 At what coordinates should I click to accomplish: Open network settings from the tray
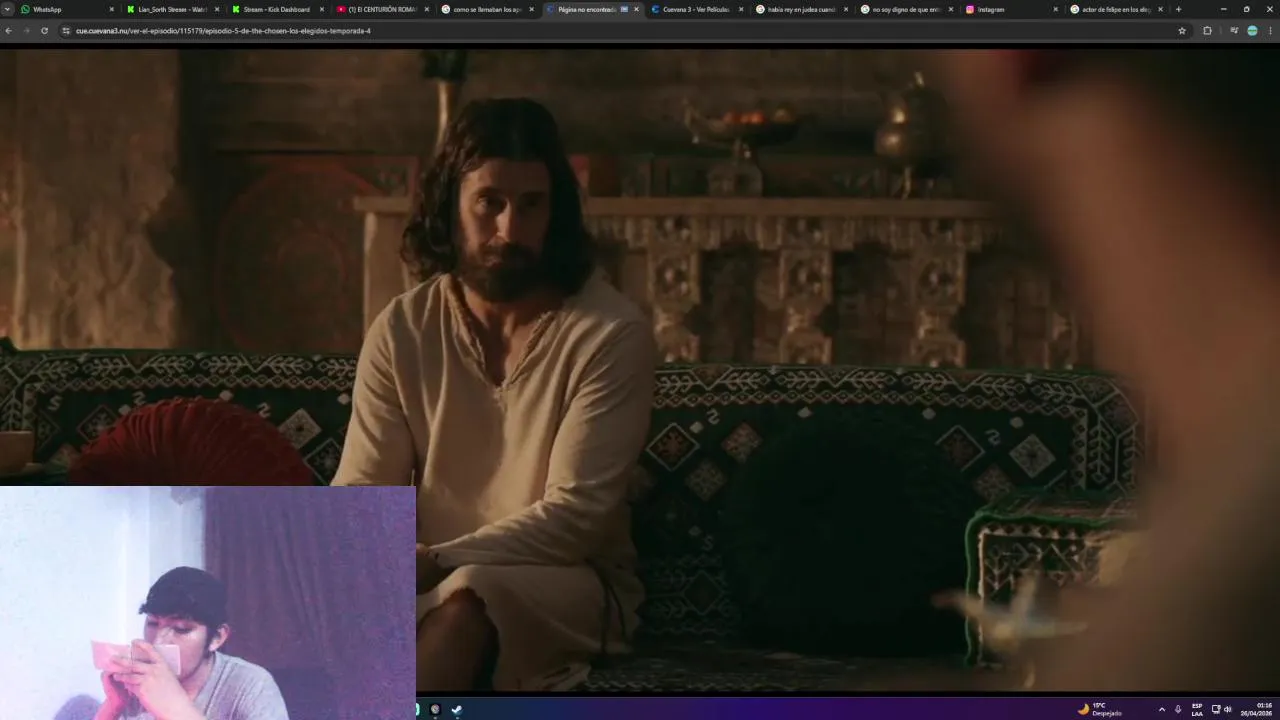tap(1216, 709)
